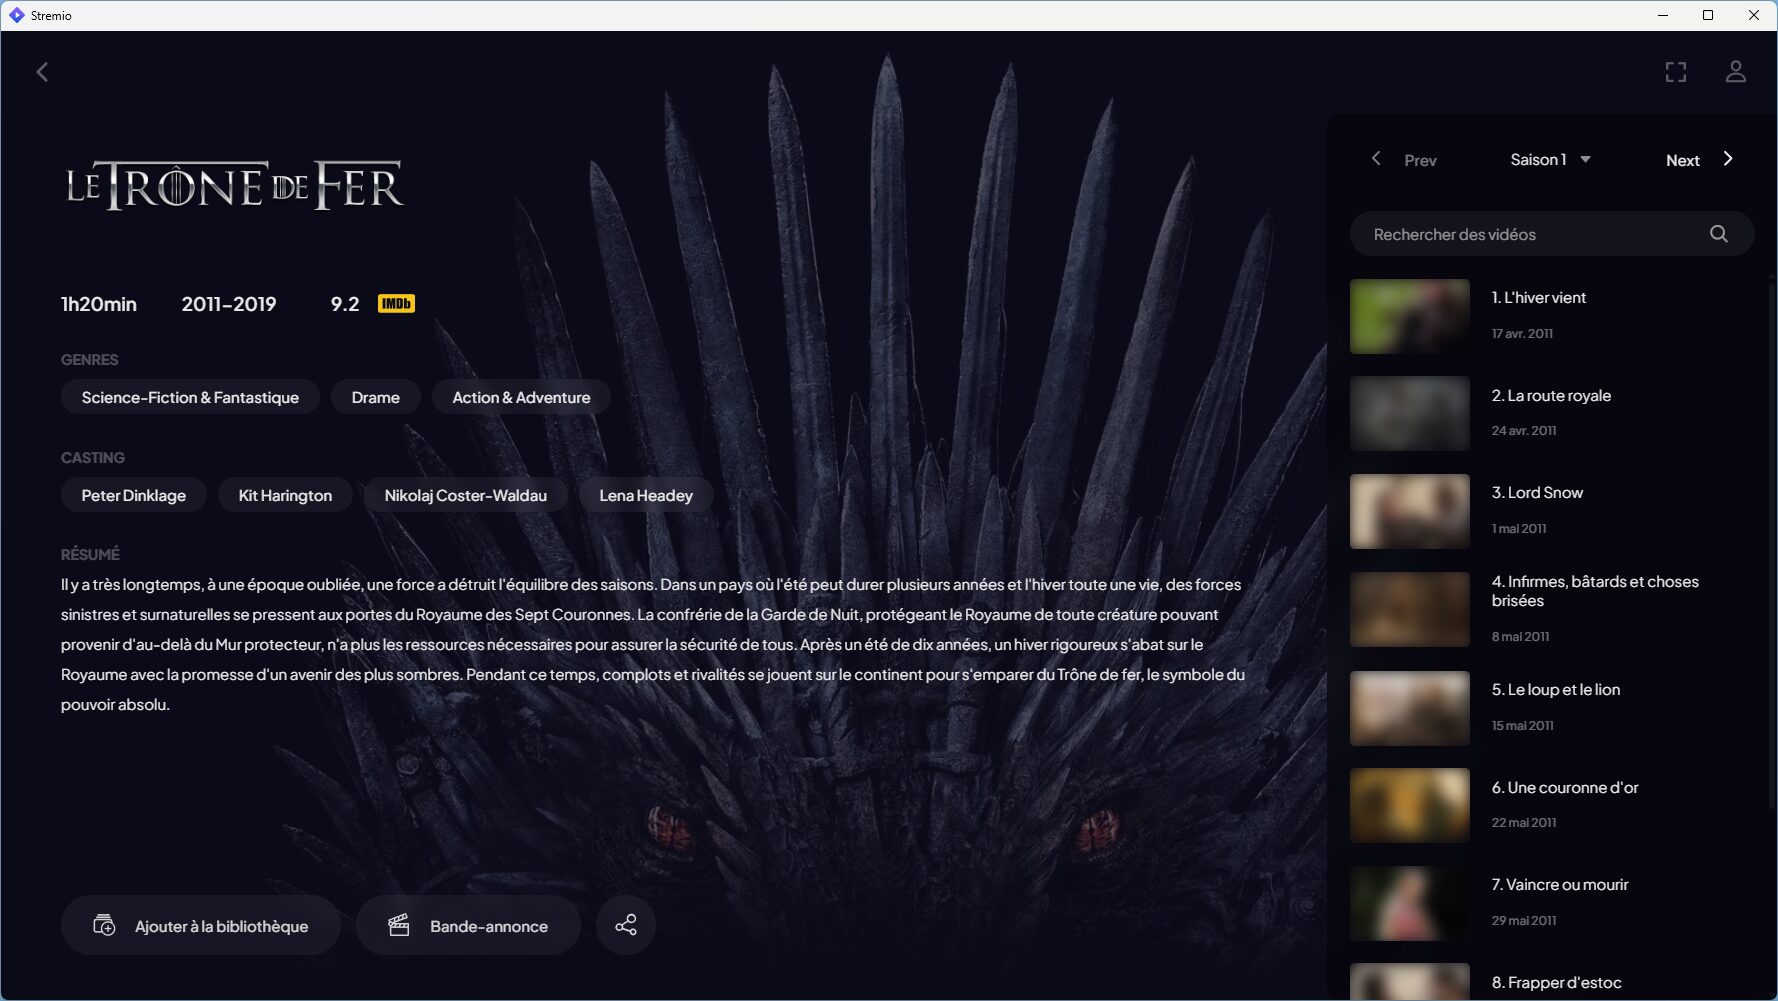Click the Next season chevron arrow
Image resolution: width=1778 pixels, height=1001 pixels.
click(x=1728, y=159)
